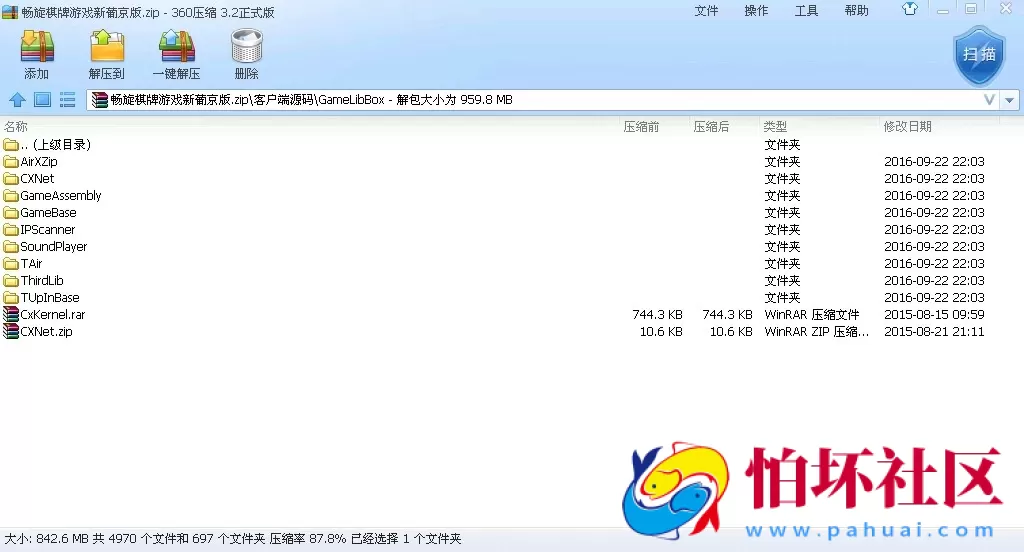1024x552 pixels.
Task: Expand the V chevron in address bar
Action: coord(989,100)
